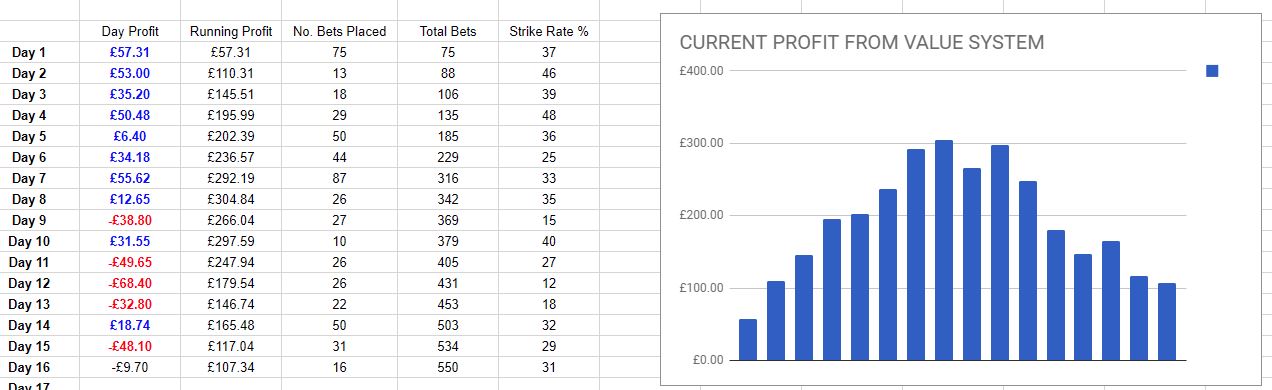
Task: Select the Total Bets header cell
Action: [x=448, y=31]
